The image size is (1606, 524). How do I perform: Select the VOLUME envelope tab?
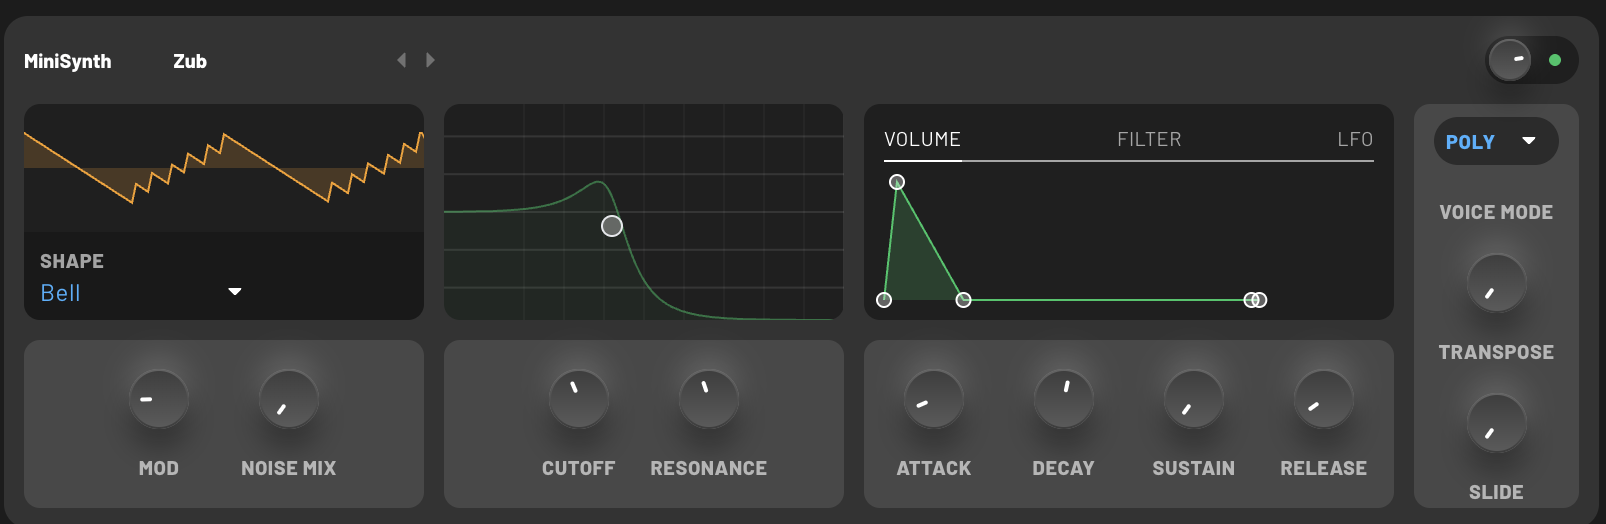[x=922, y=140]
